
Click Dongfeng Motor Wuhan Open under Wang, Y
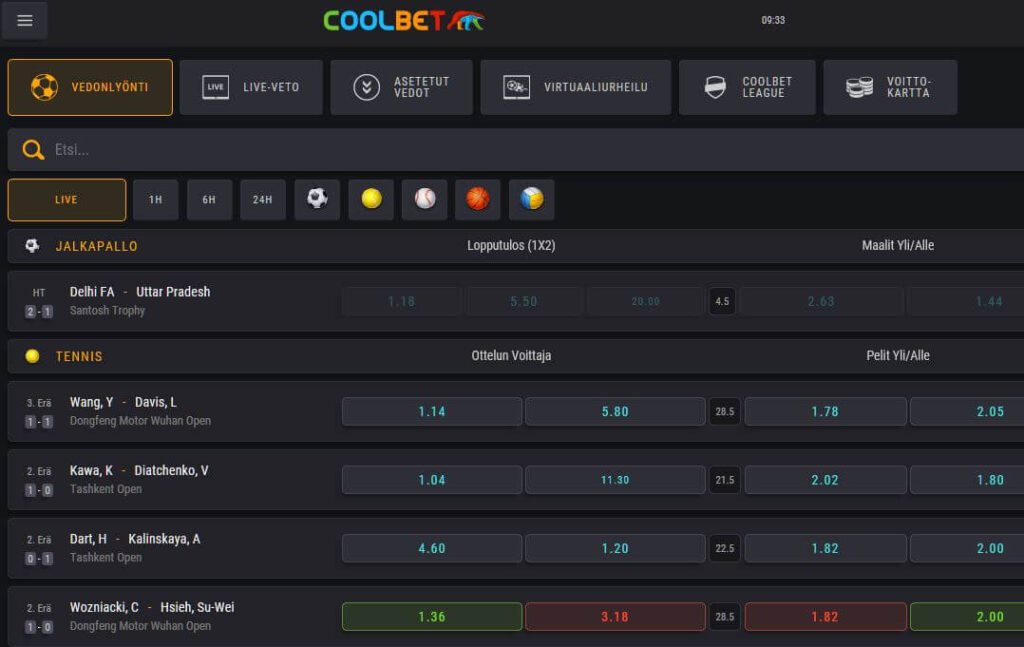[140, 421]
